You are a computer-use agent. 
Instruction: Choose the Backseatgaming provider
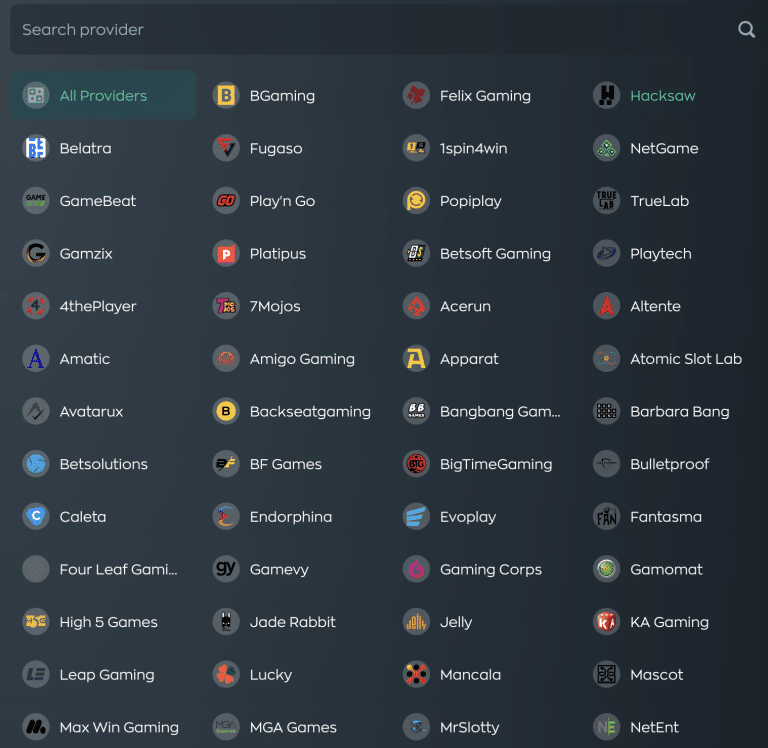pyautogui.click(x=292, y=411)
